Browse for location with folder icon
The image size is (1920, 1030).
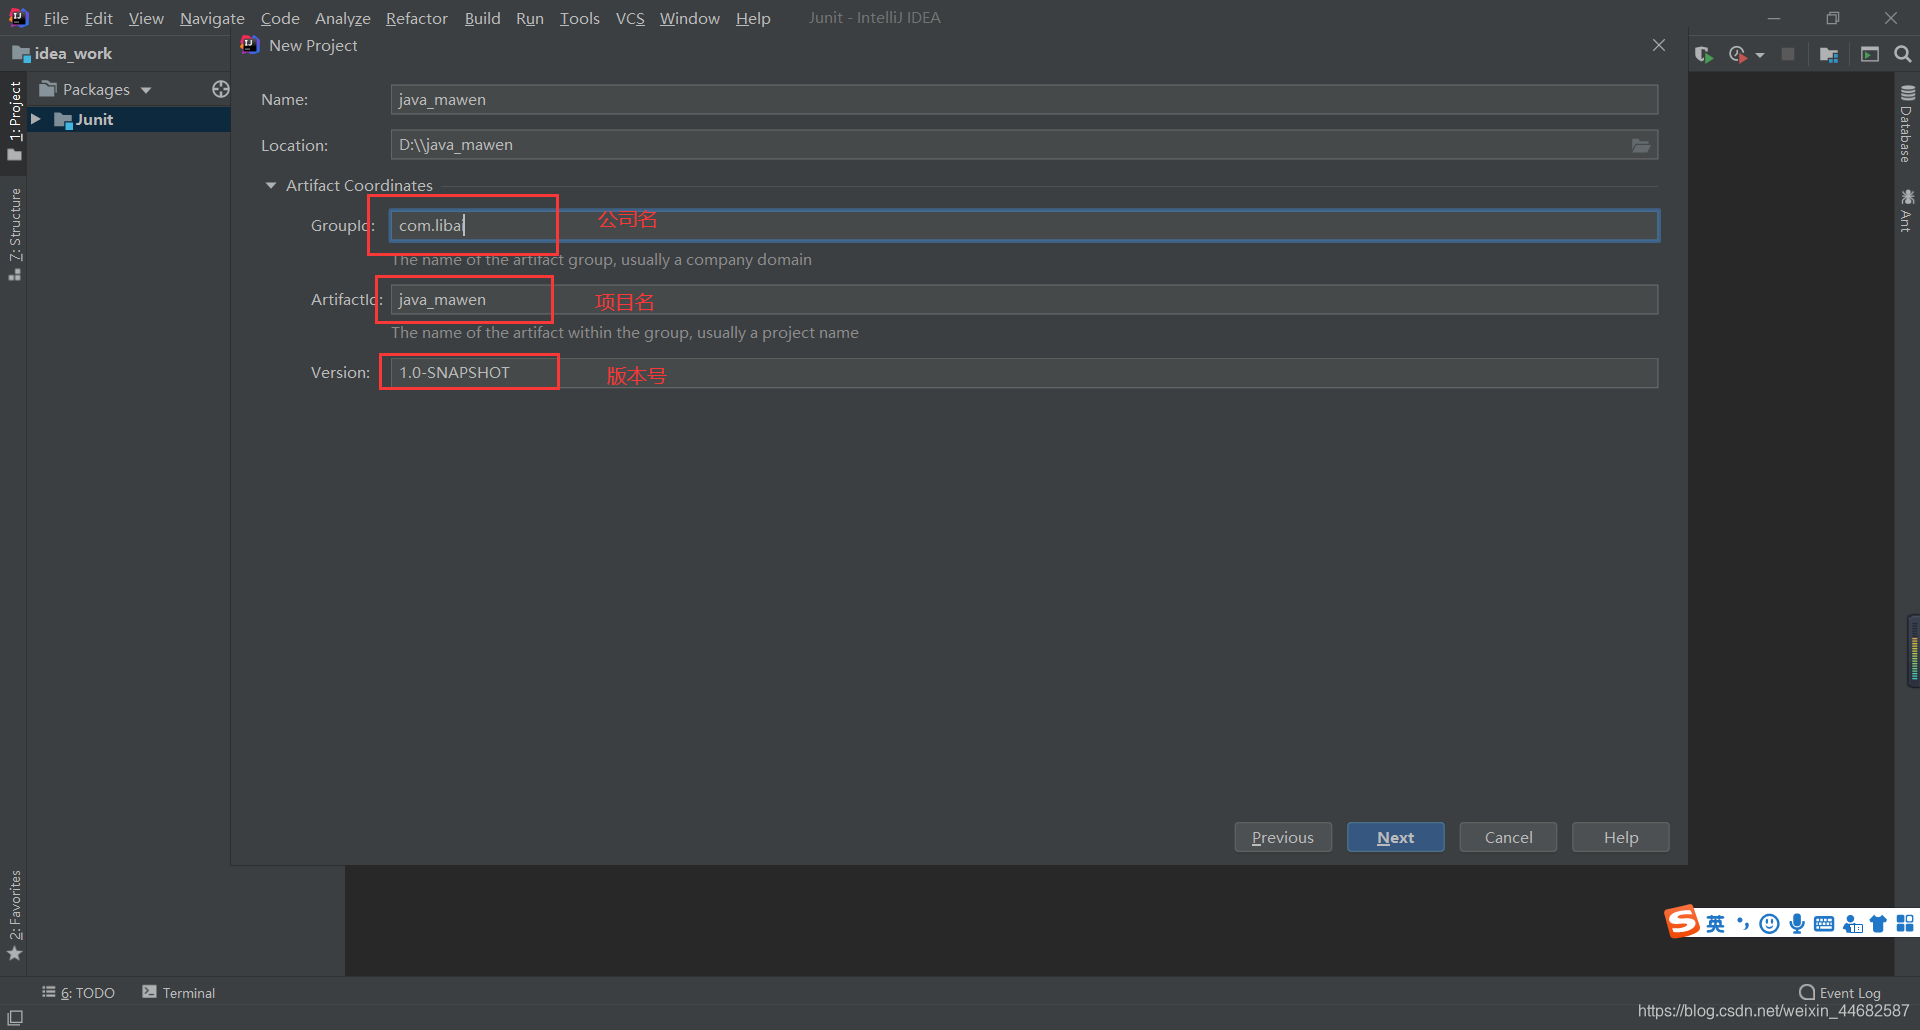1641,145
